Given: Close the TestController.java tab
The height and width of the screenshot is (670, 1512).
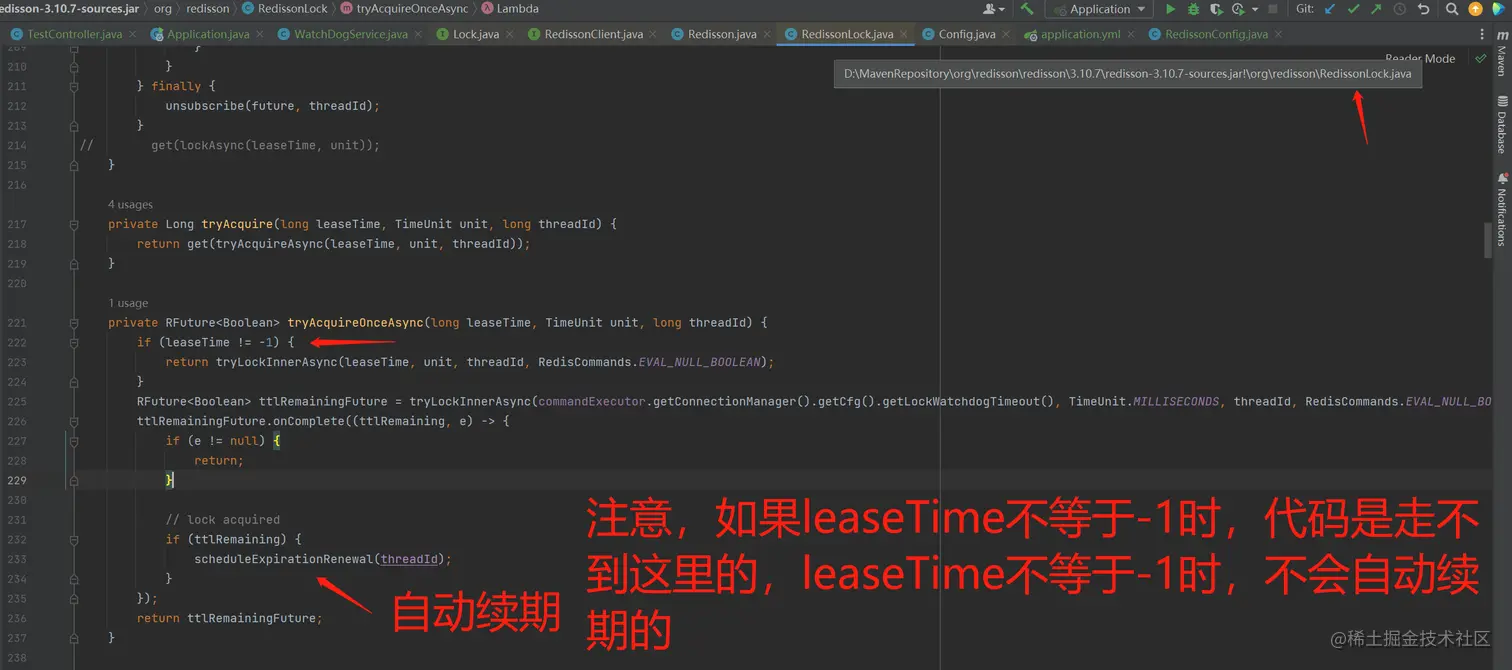Looking at the screenshot, I should point(135,34).
